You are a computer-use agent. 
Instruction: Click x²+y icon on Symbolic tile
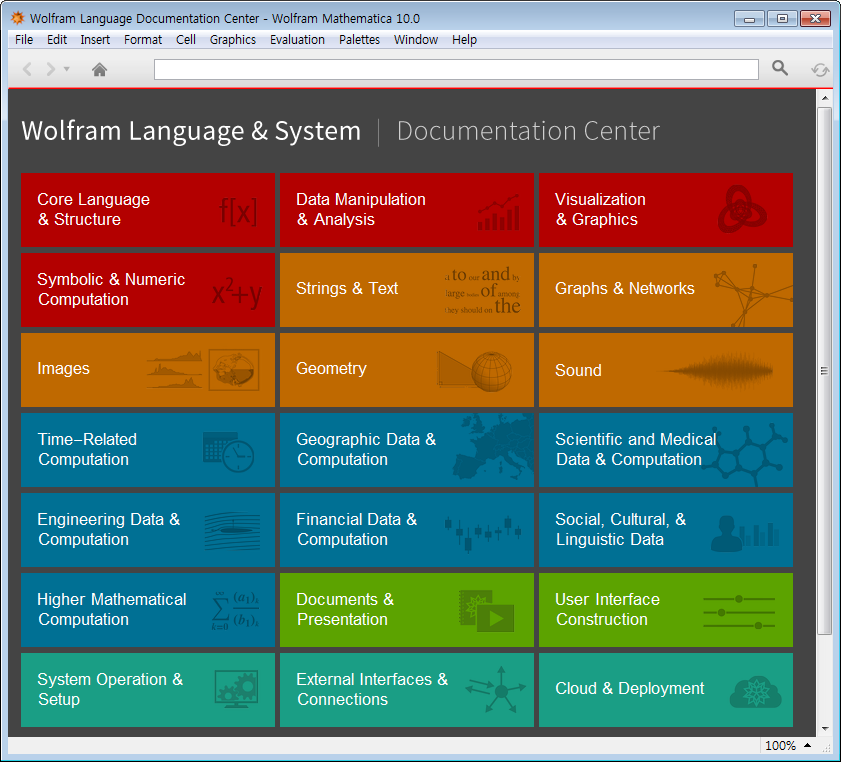click(x=237, y=293)
